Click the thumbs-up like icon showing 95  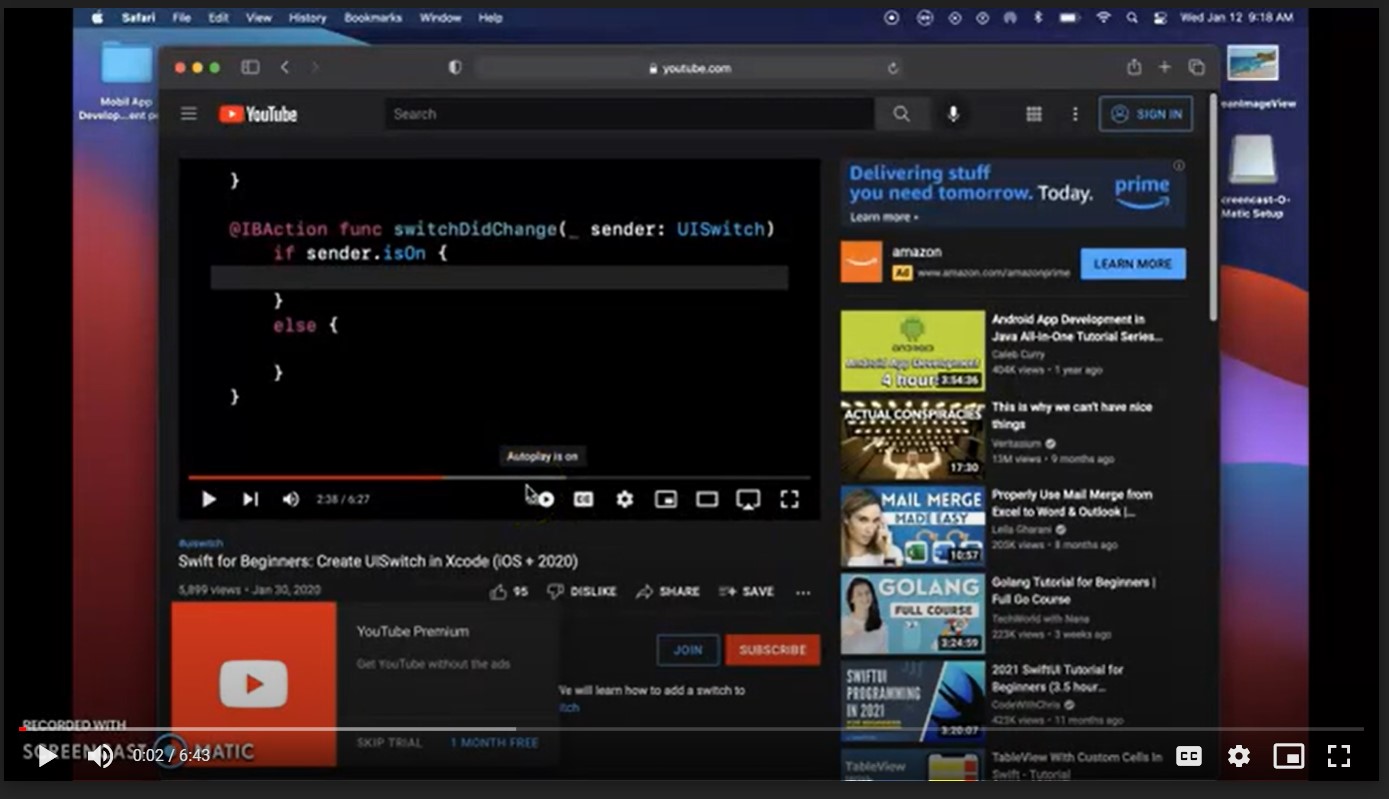click(499, 592)
